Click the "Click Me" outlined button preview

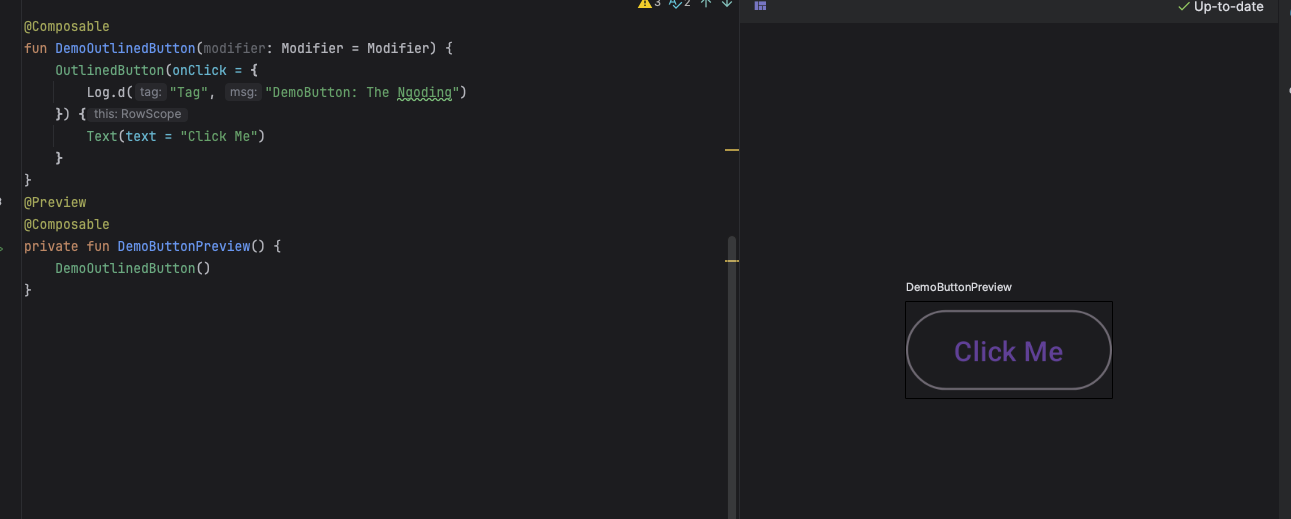coord(1008,351)
